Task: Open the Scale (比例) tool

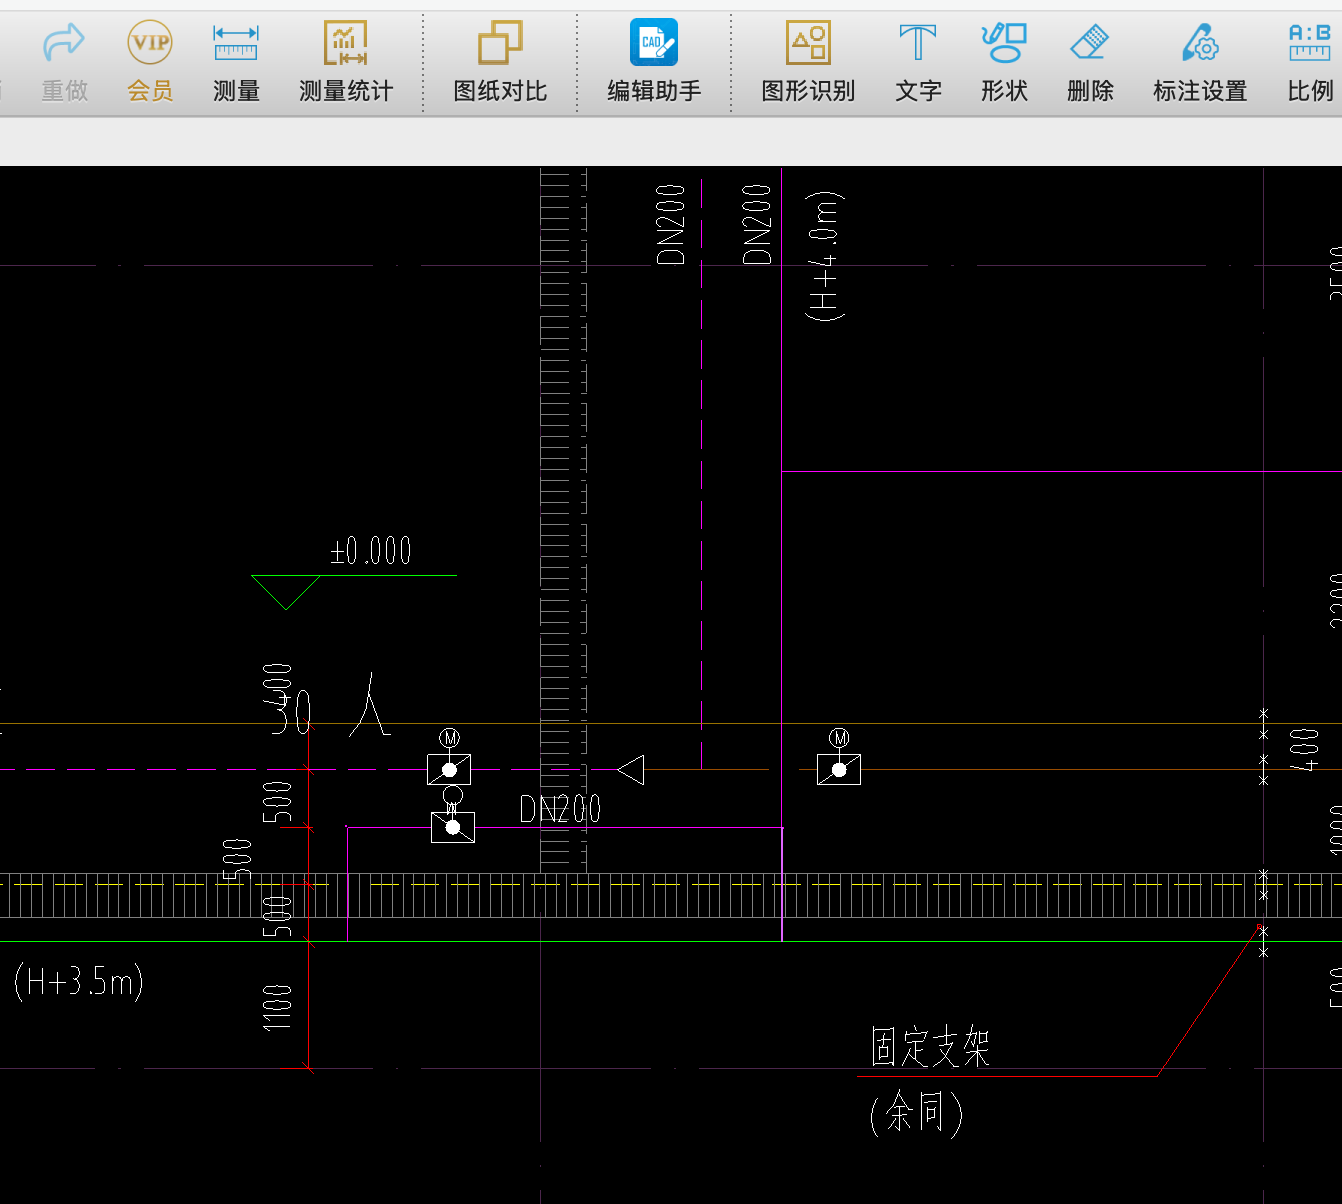Action: click(1310, 44)
